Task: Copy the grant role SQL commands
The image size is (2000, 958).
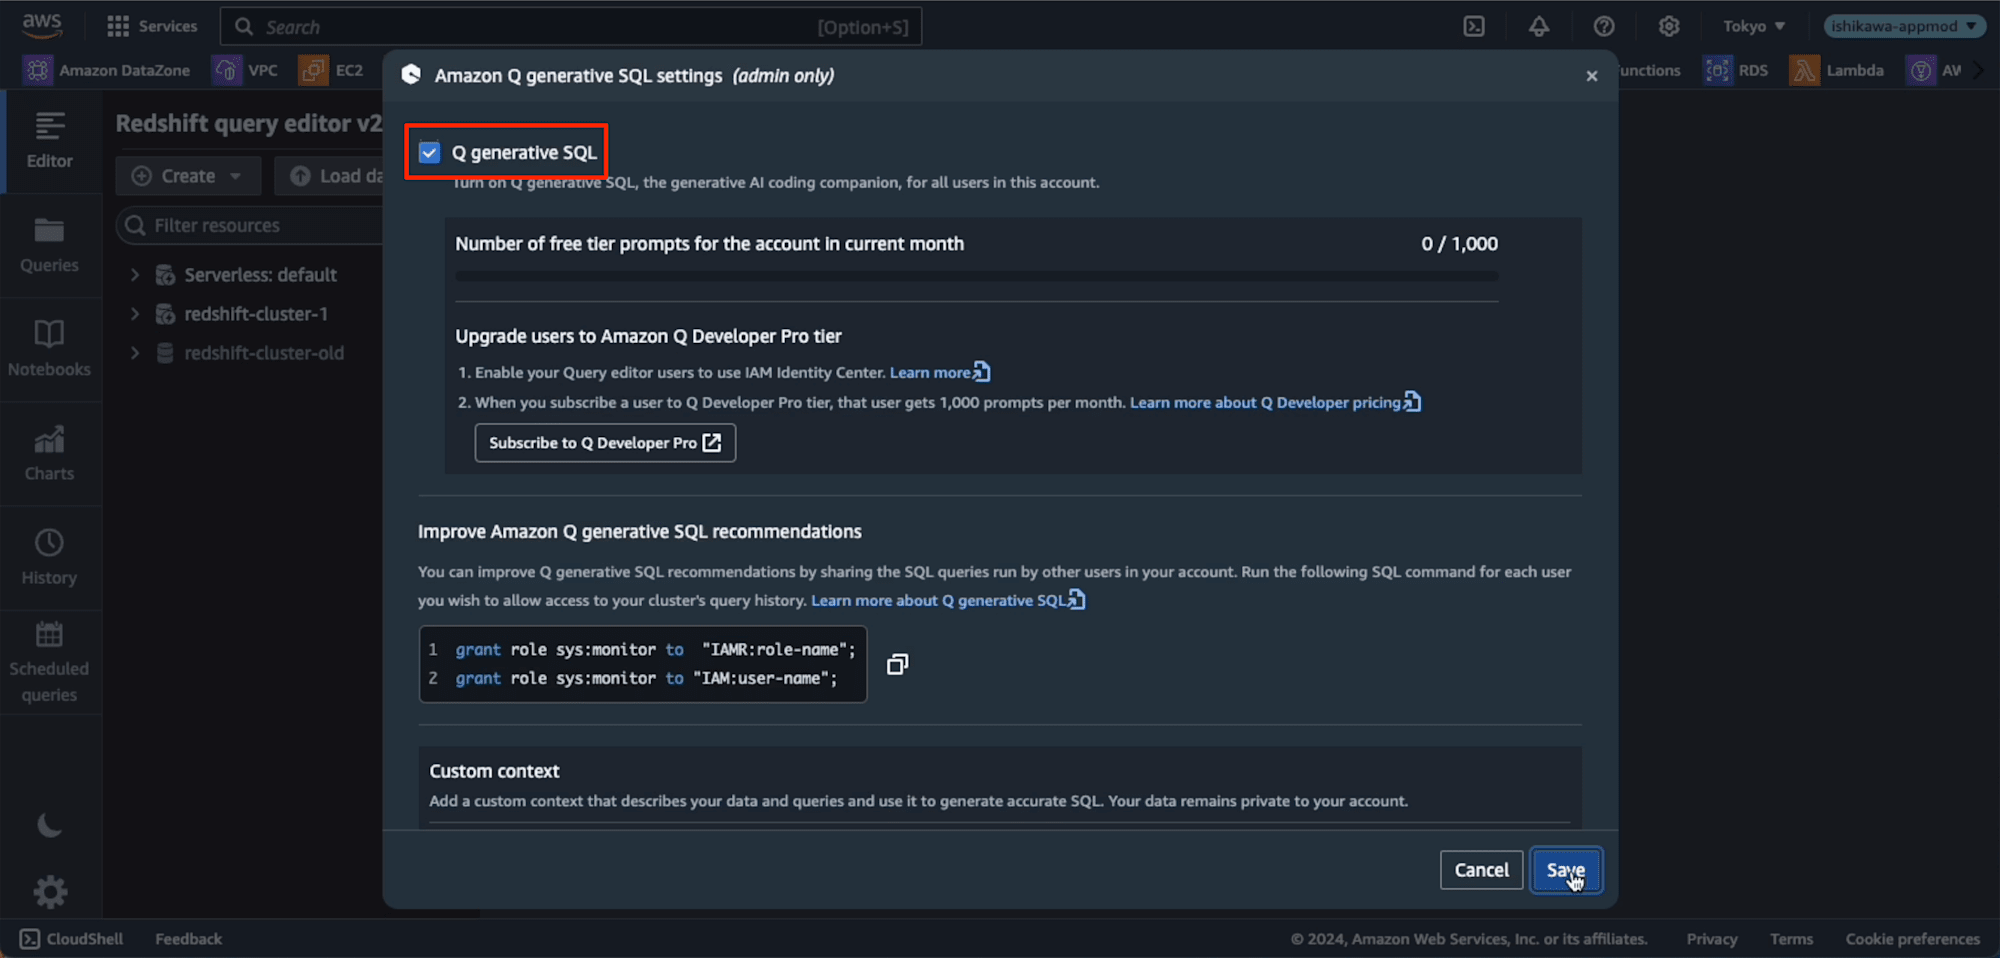Action: [897, 664]
